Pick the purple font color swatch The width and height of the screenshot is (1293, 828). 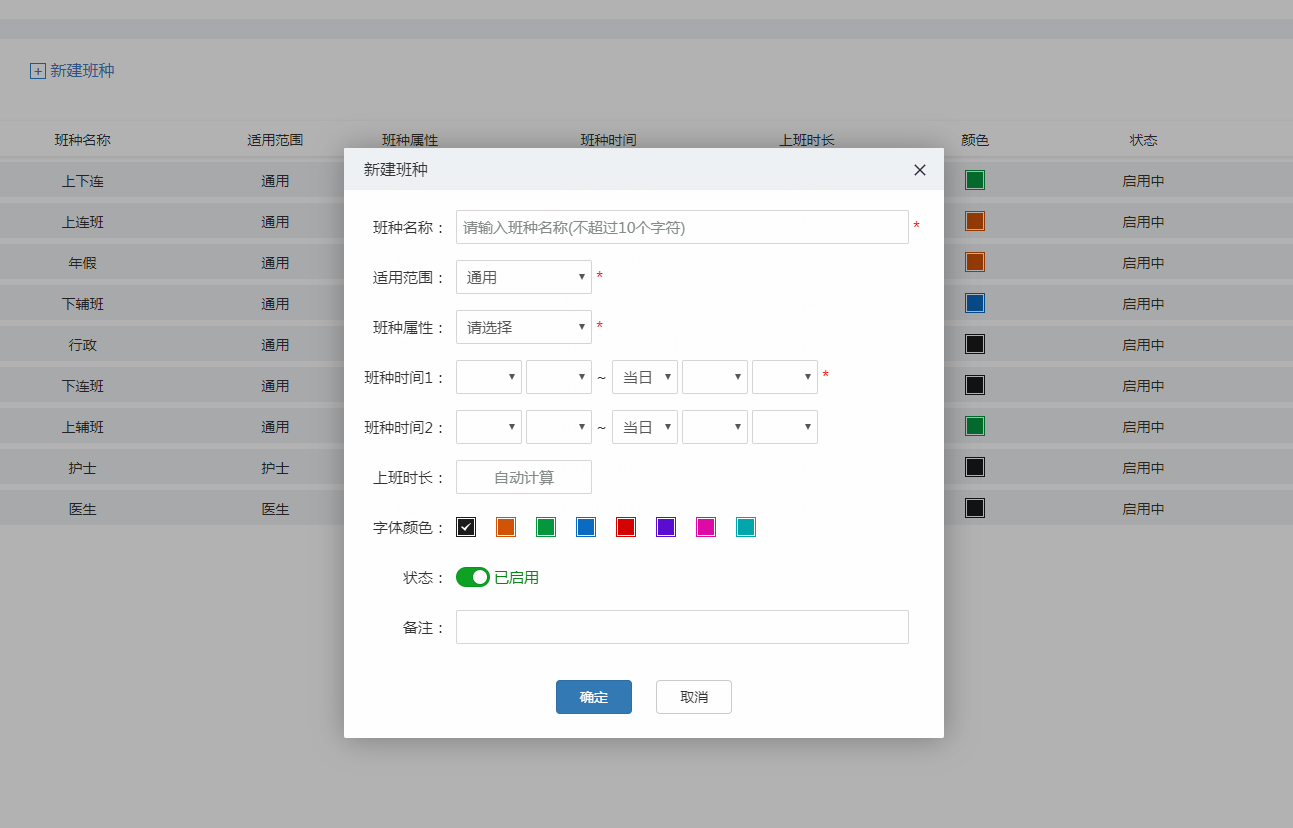point(666,527)
